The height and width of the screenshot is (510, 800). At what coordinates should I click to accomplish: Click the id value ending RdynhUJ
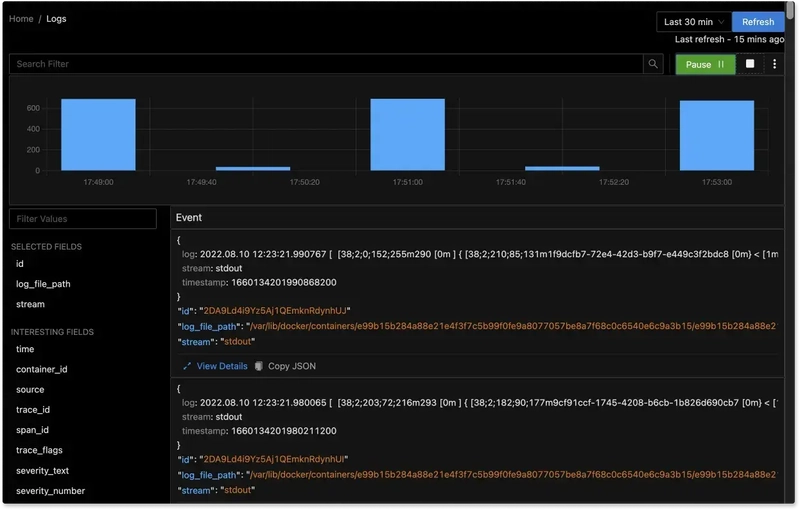(x=274, y=311)
